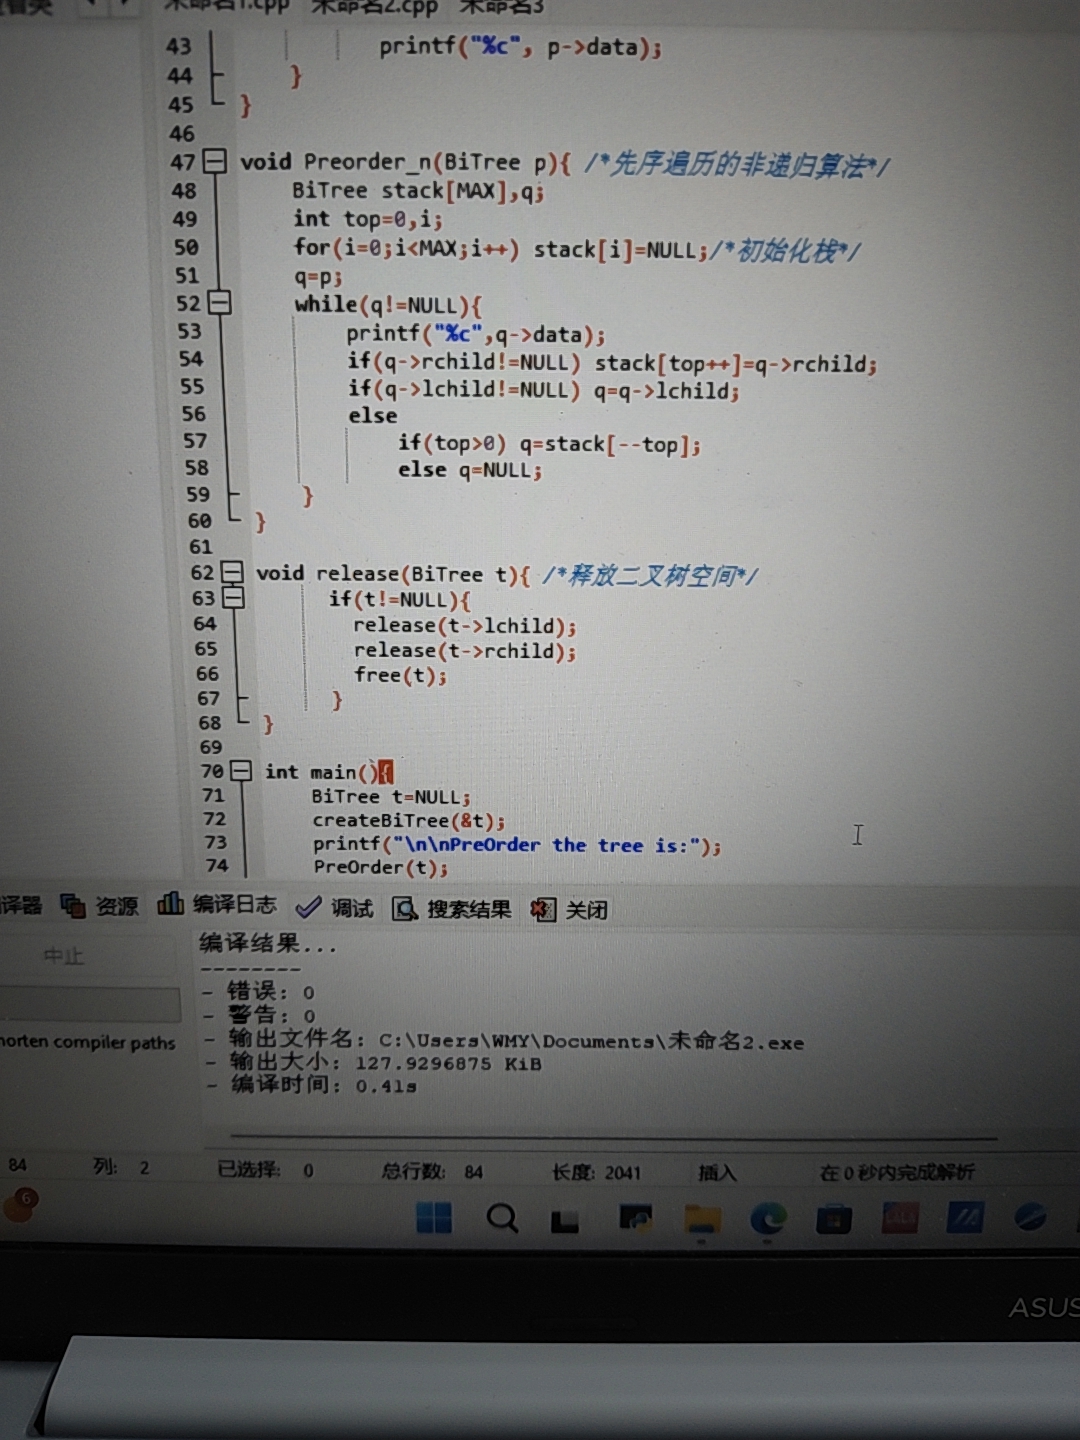Click the 列: 2 status bar entry
Screen dimensions: 1080x1440
(x=121, y=1167)
